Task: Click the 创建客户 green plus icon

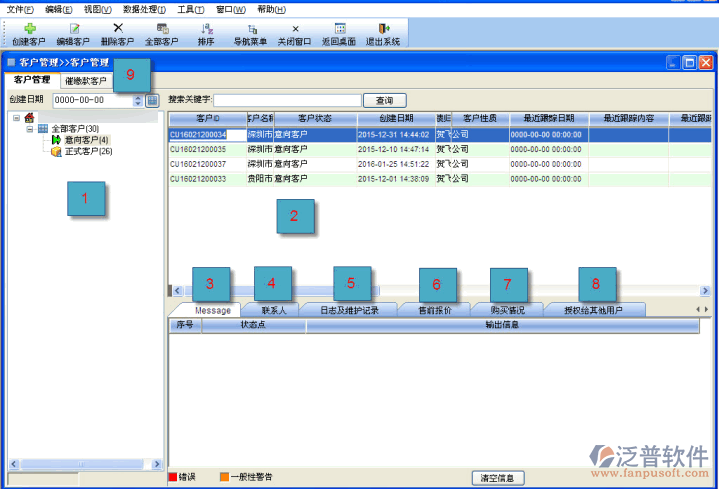Action: (x=29, y=29)
